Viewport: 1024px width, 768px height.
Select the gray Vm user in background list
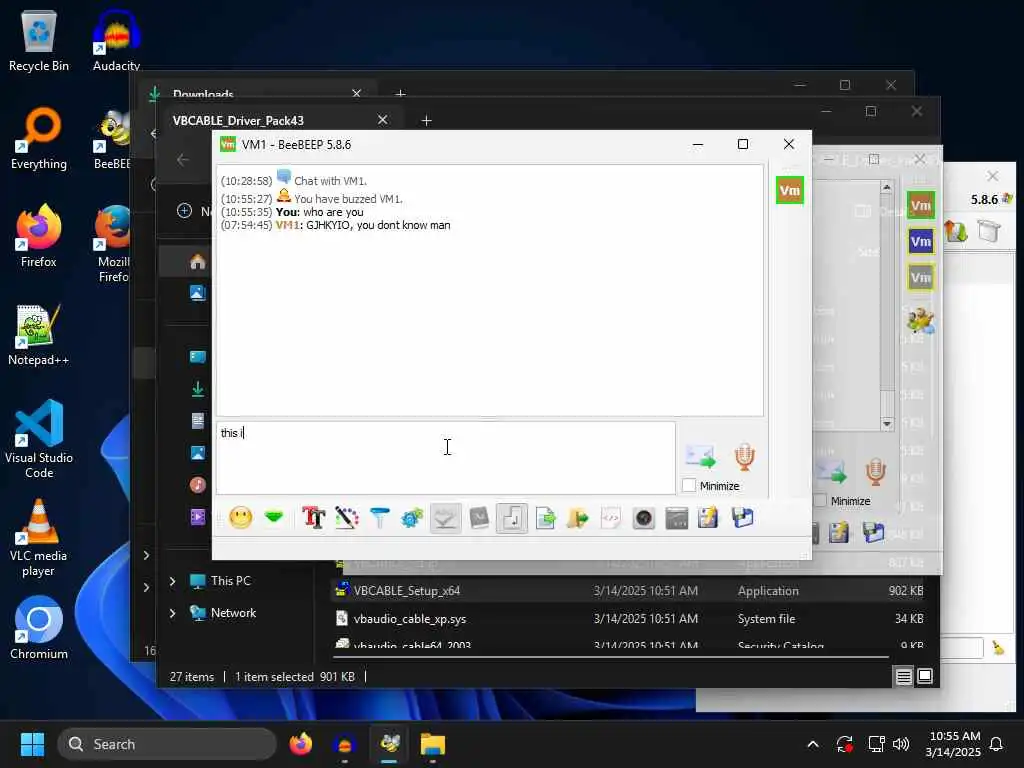pos(920,278)
